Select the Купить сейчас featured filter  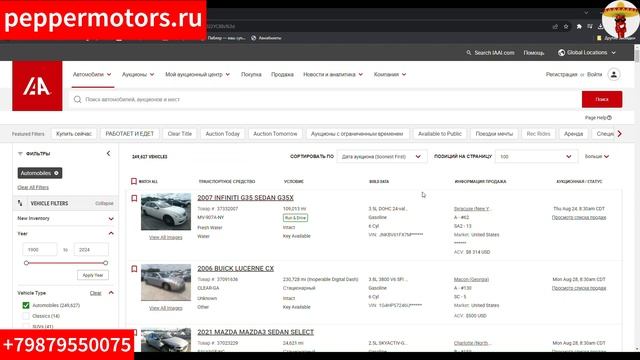[74, 134]
